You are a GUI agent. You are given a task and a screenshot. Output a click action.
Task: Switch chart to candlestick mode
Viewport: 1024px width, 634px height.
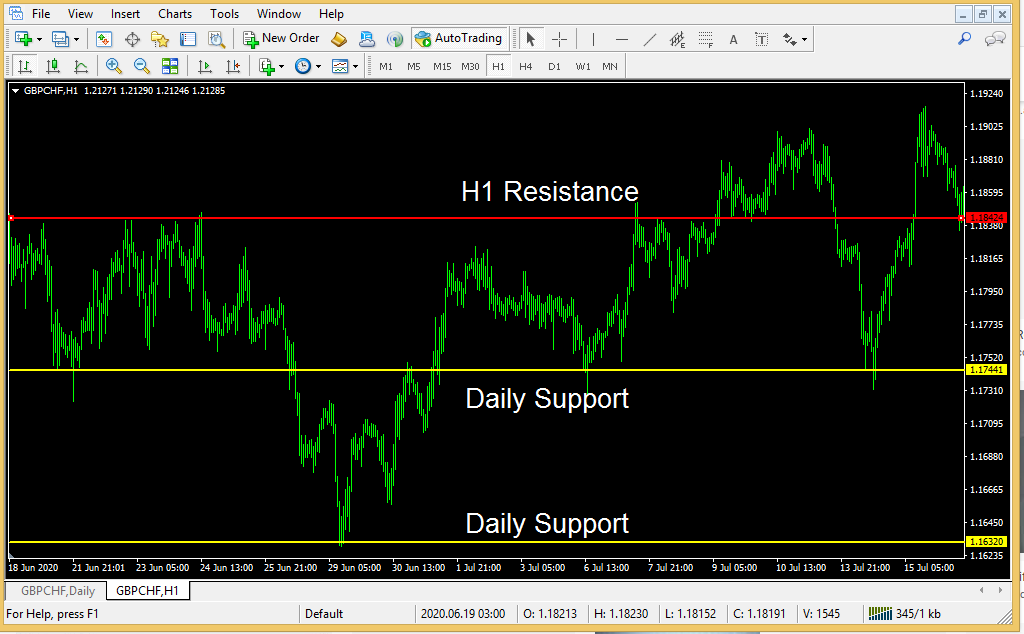(x=53, y=66)
